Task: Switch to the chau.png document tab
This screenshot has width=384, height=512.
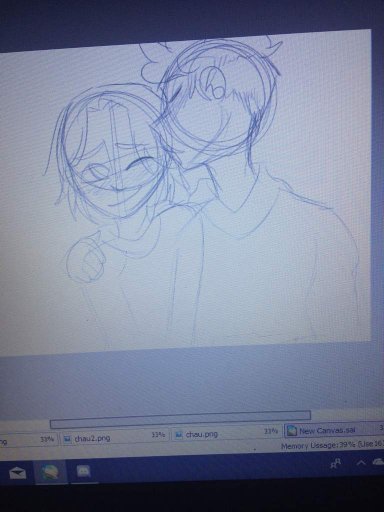Action: (x=227, y=433)
